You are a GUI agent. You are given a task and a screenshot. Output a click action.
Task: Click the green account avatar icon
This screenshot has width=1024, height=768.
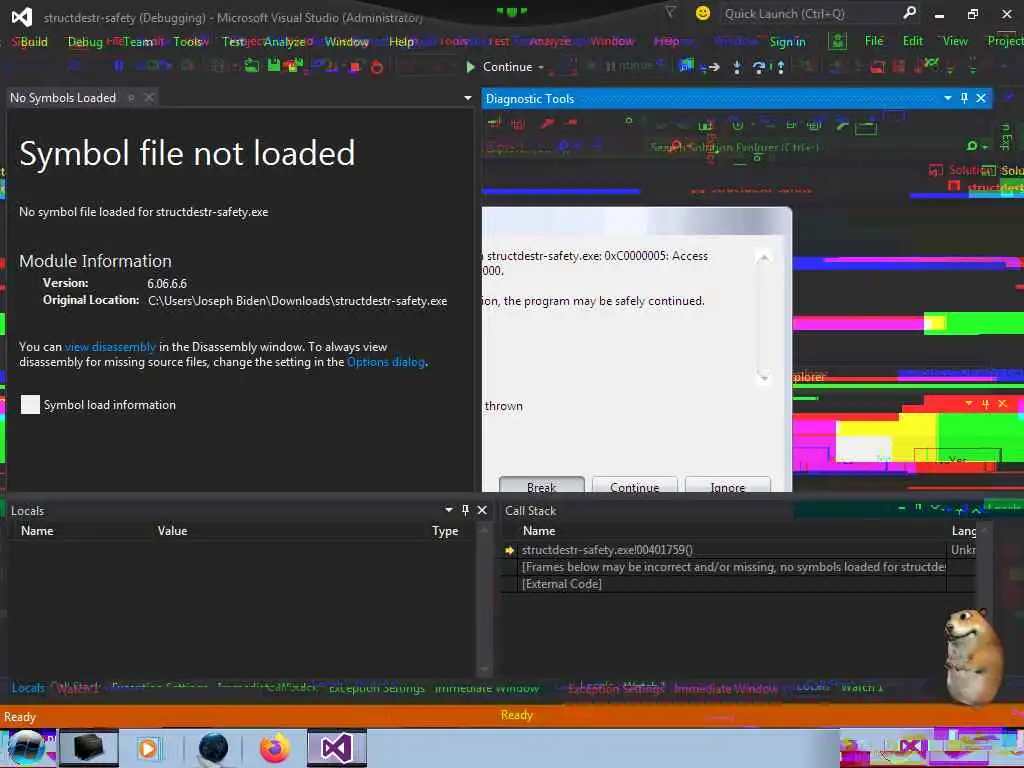838,41
